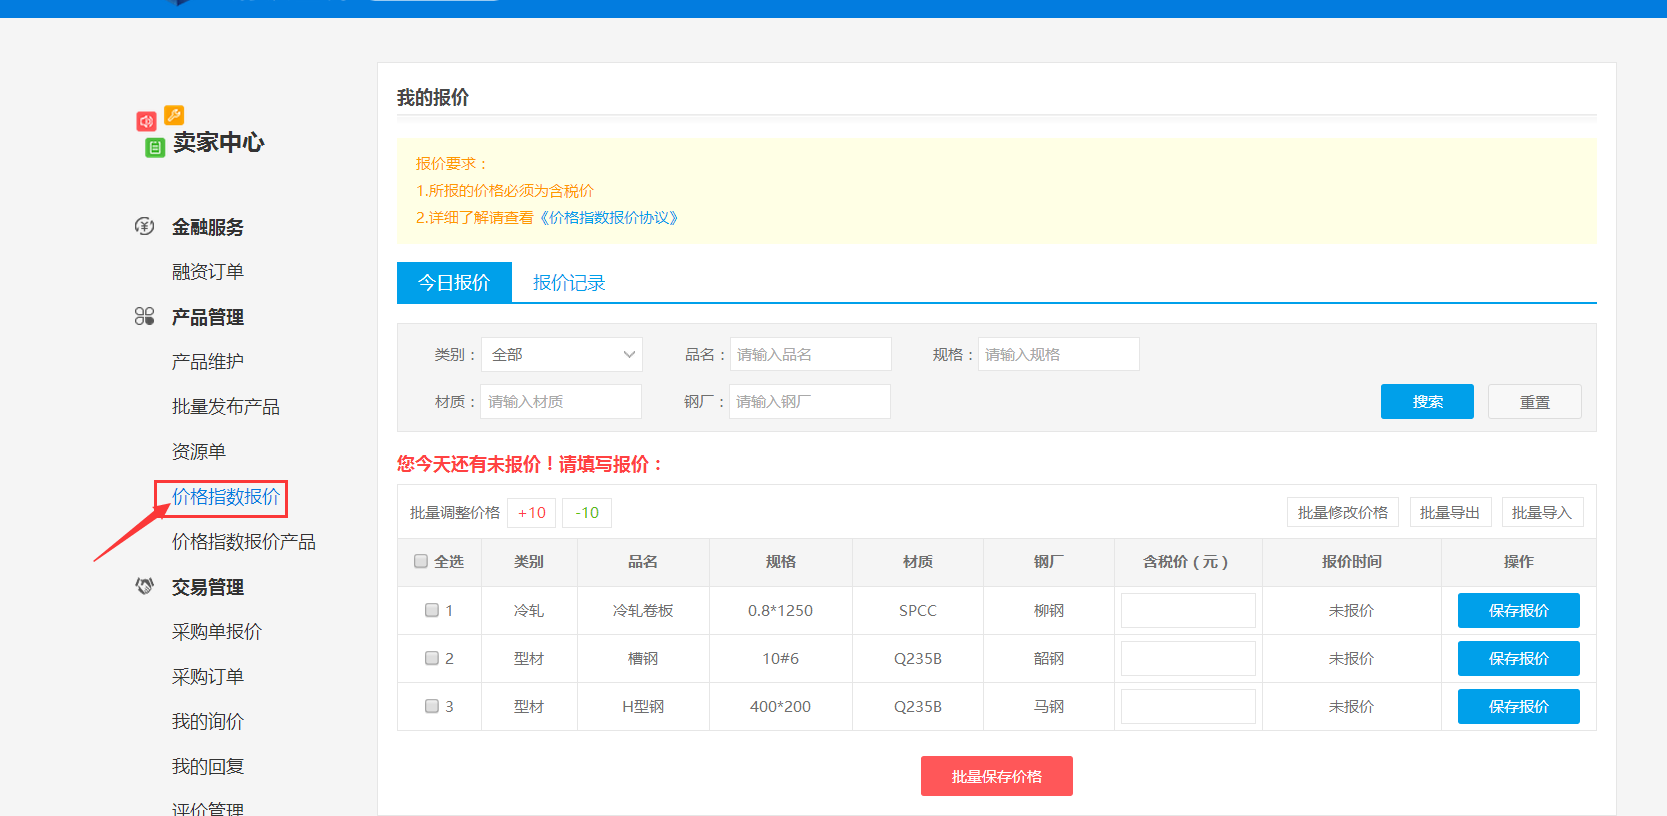Click the 含税价 input for 冷轧卷板 row
This screenshot has height=816, width=1667.
pos(1188,610)
